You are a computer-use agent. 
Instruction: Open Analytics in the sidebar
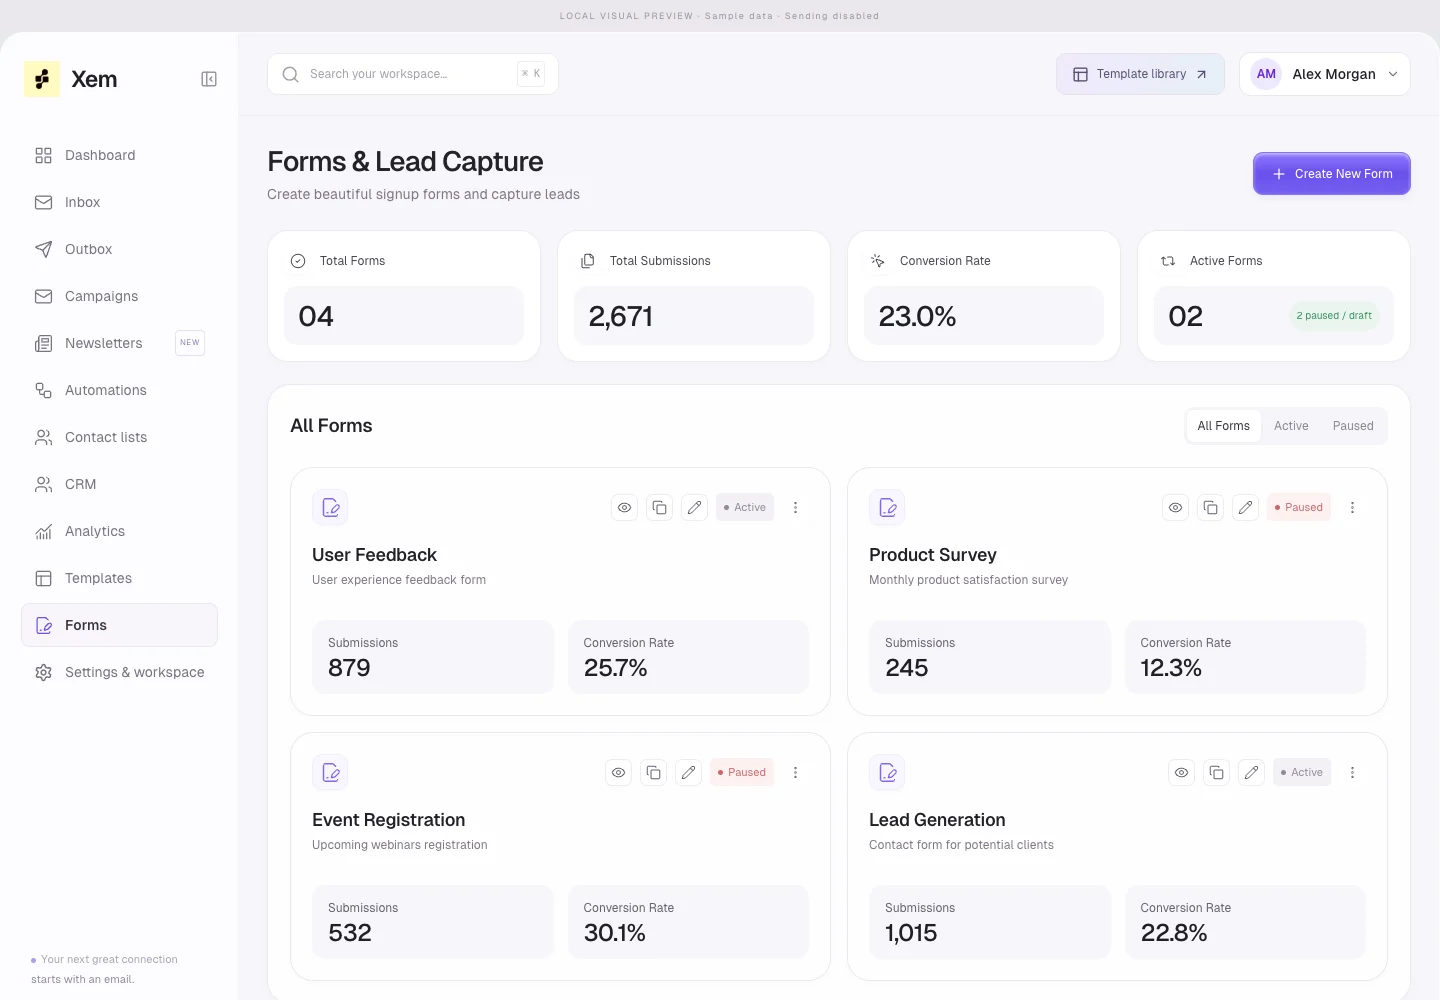120,531
